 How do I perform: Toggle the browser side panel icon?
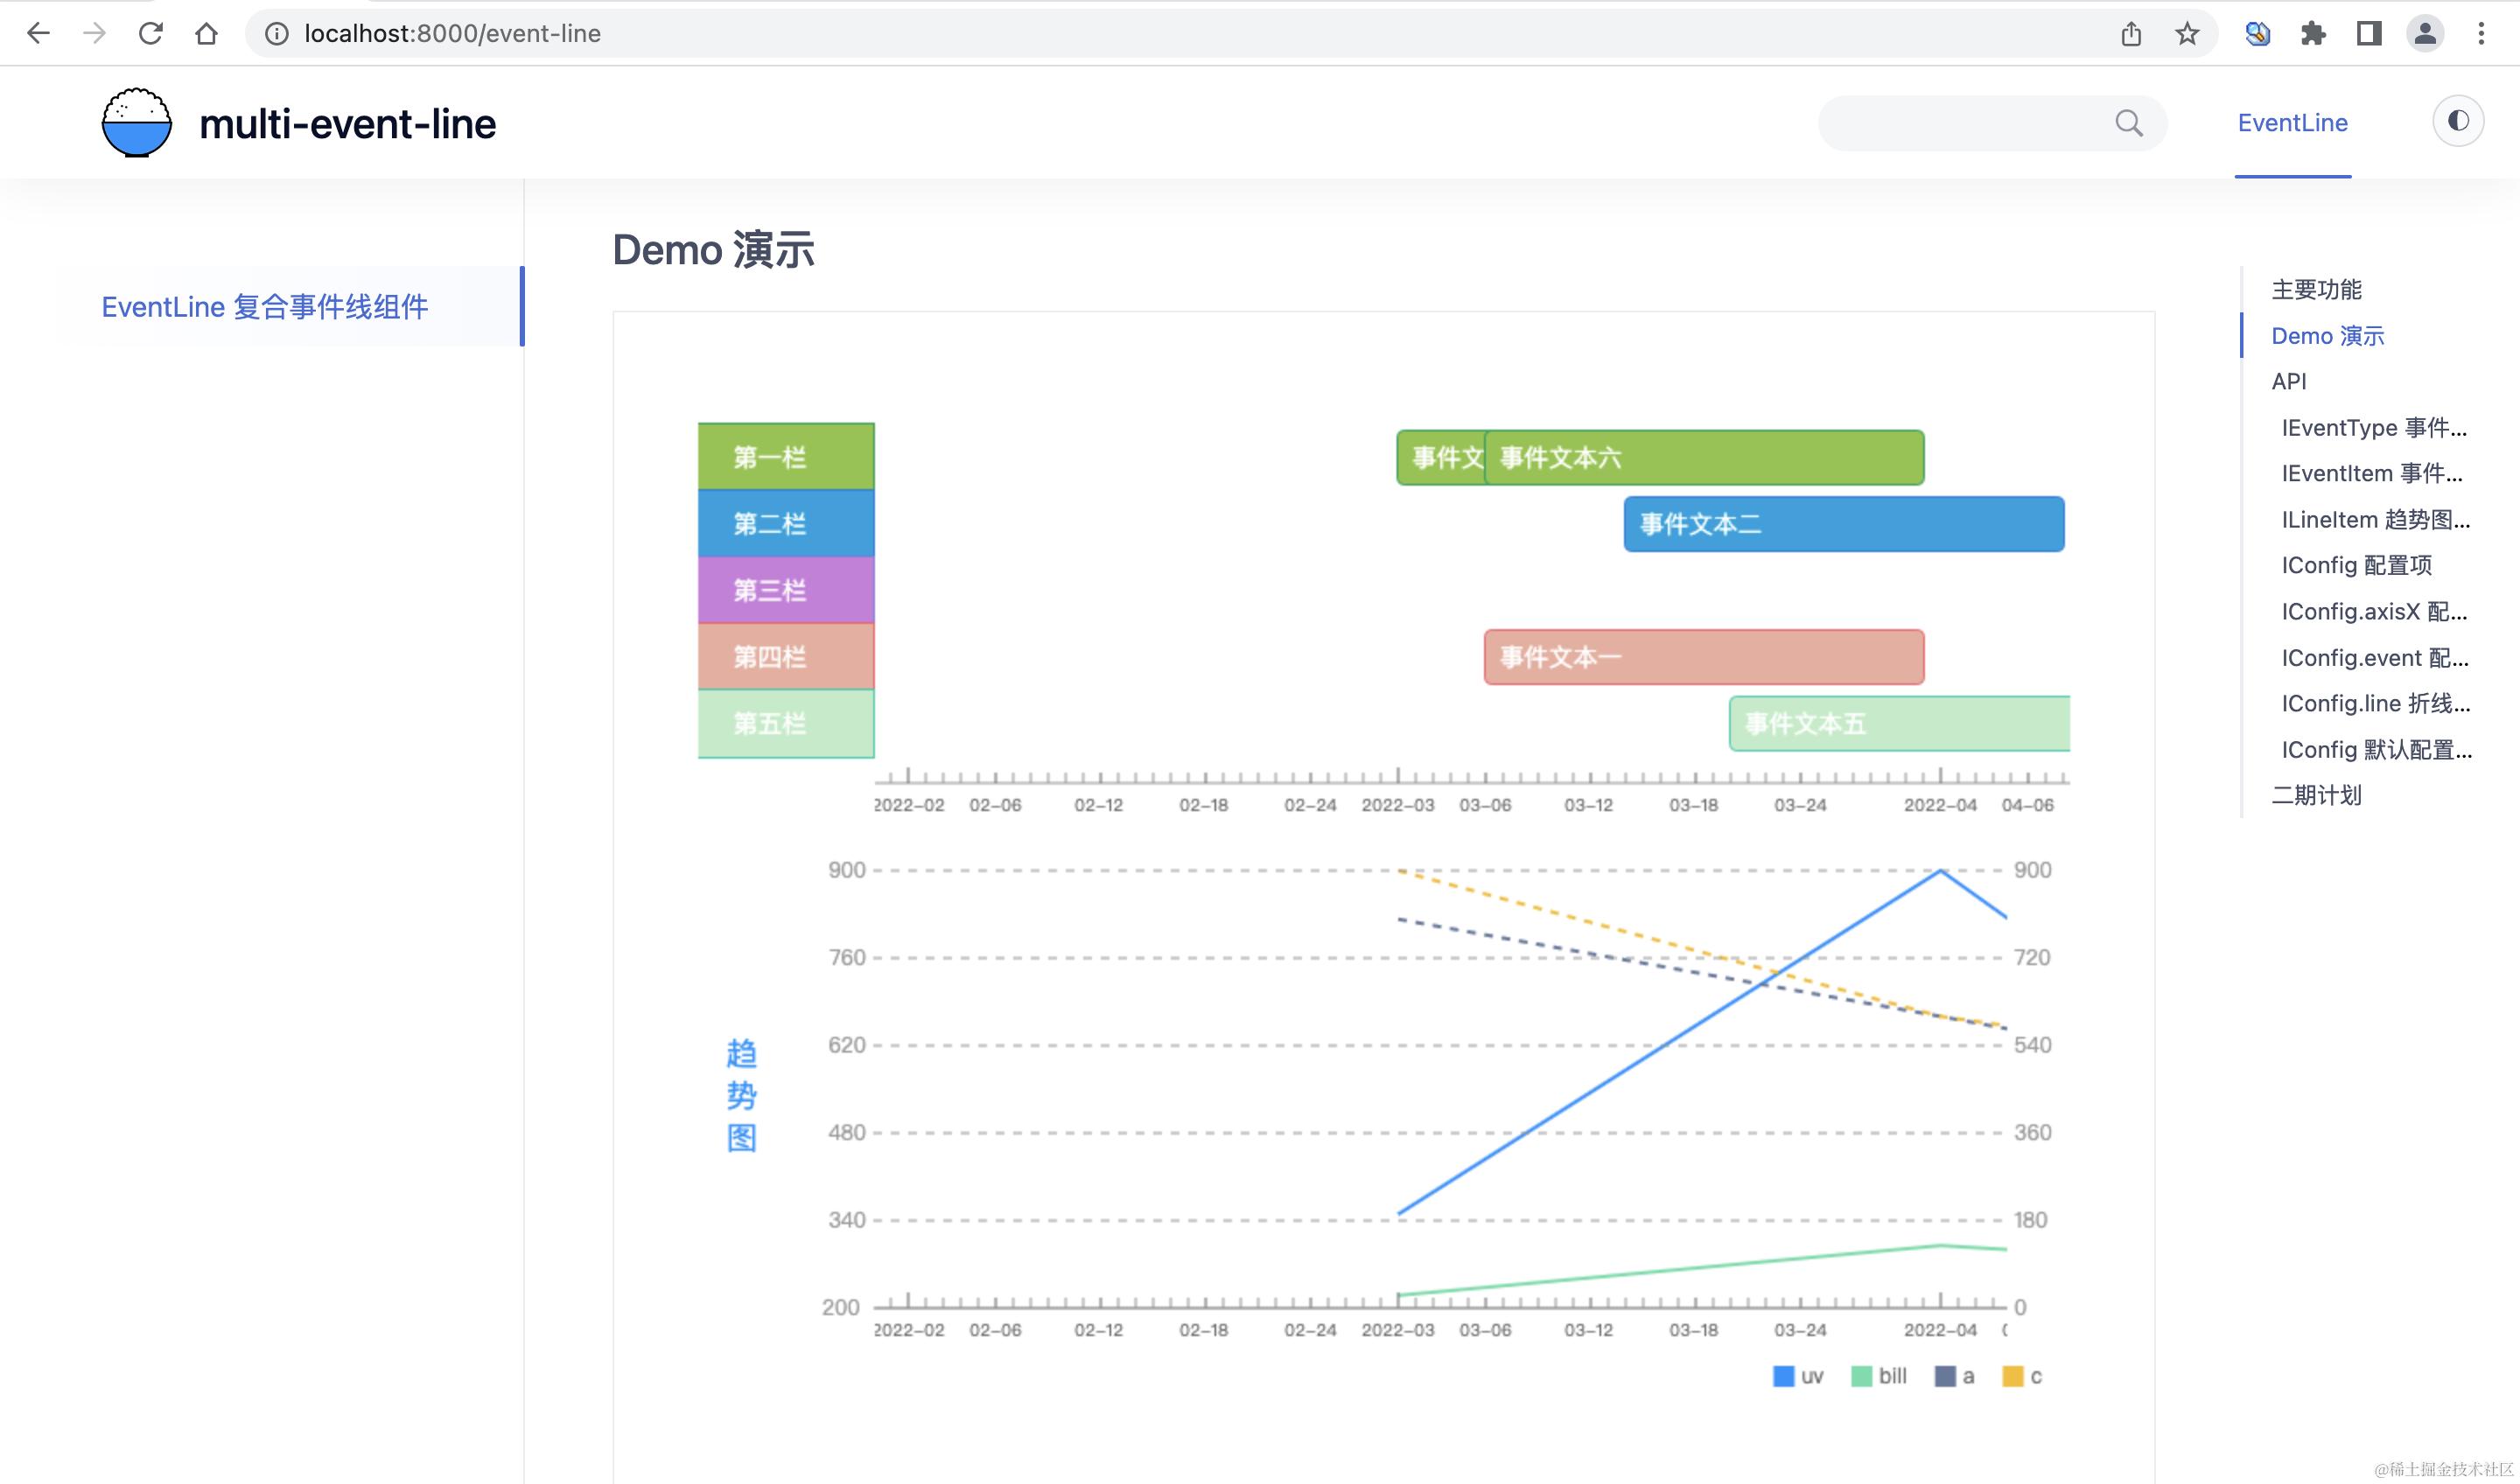pyautogui.click(x=2369, y=33)
